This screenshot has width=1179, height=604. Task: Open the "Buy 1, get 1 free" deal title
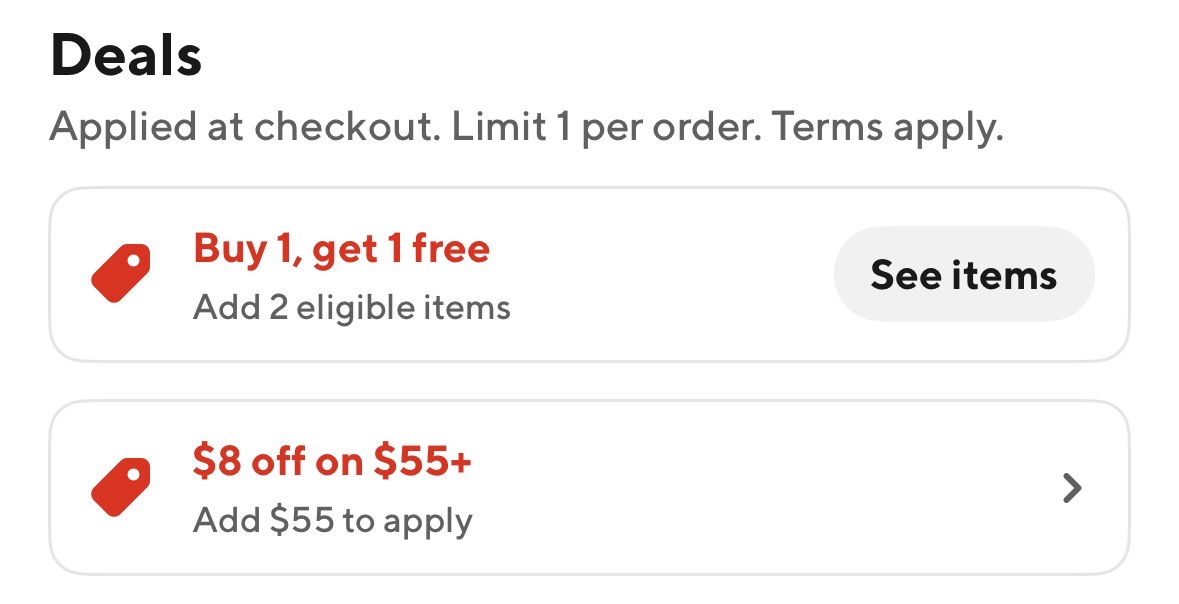pyautogui.click(x=341, y=248)
